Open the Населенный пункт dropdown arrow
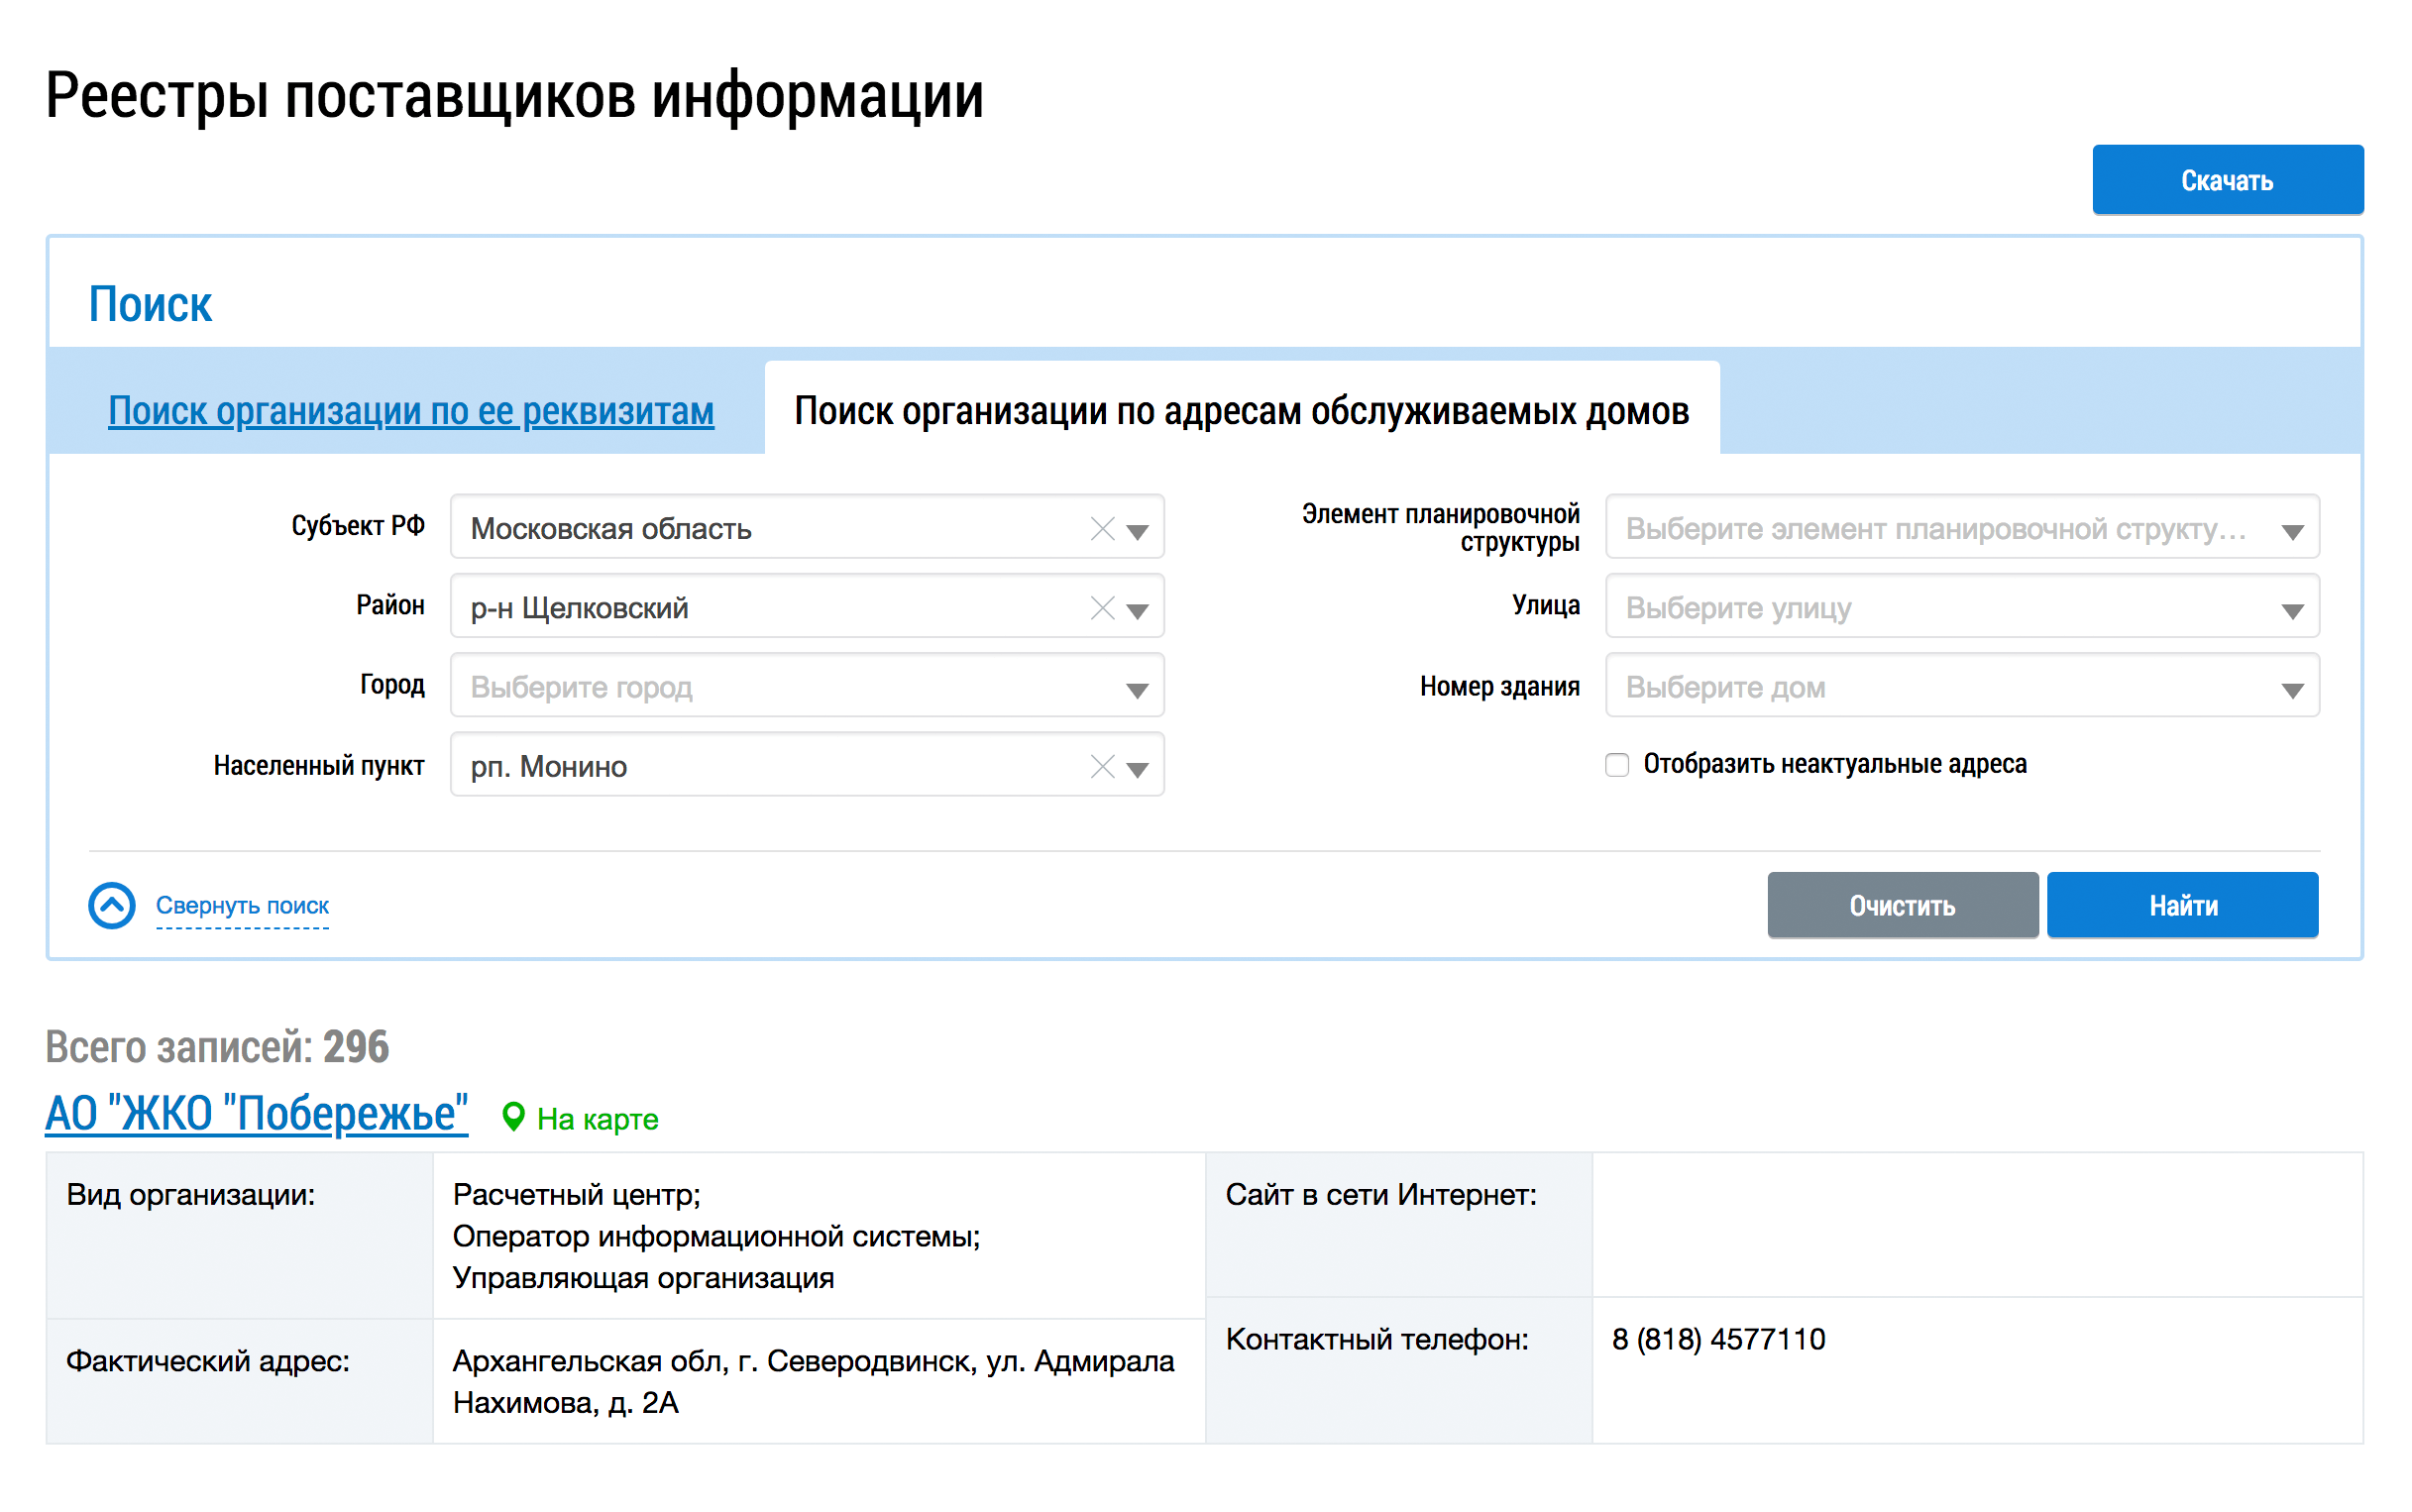 click(x=1137, y=768)
